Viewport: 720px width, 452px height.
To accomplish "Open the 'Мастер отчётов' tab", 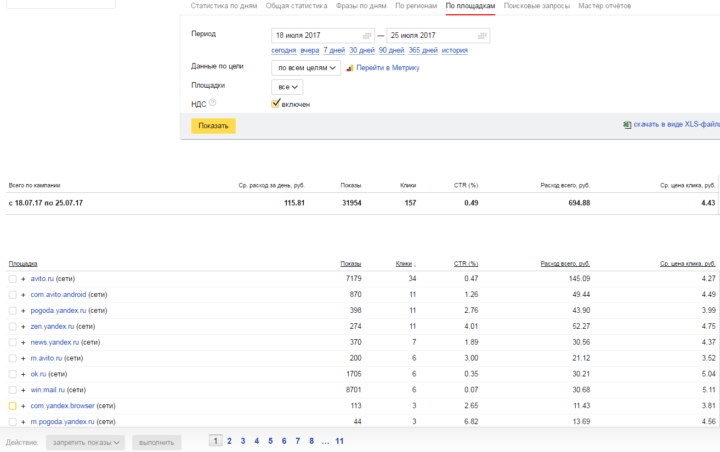I will click(604, 6).
